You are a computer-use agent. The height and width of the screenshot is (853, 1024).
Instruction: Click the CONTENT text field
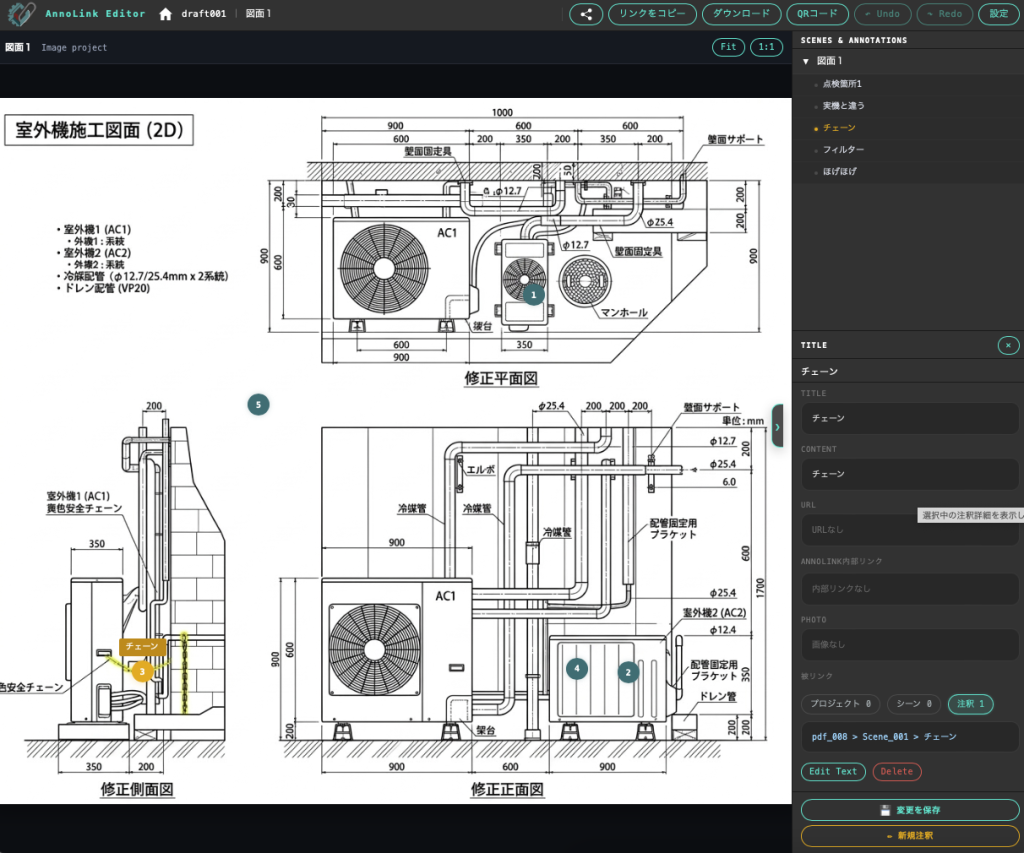tap(909, 474)
